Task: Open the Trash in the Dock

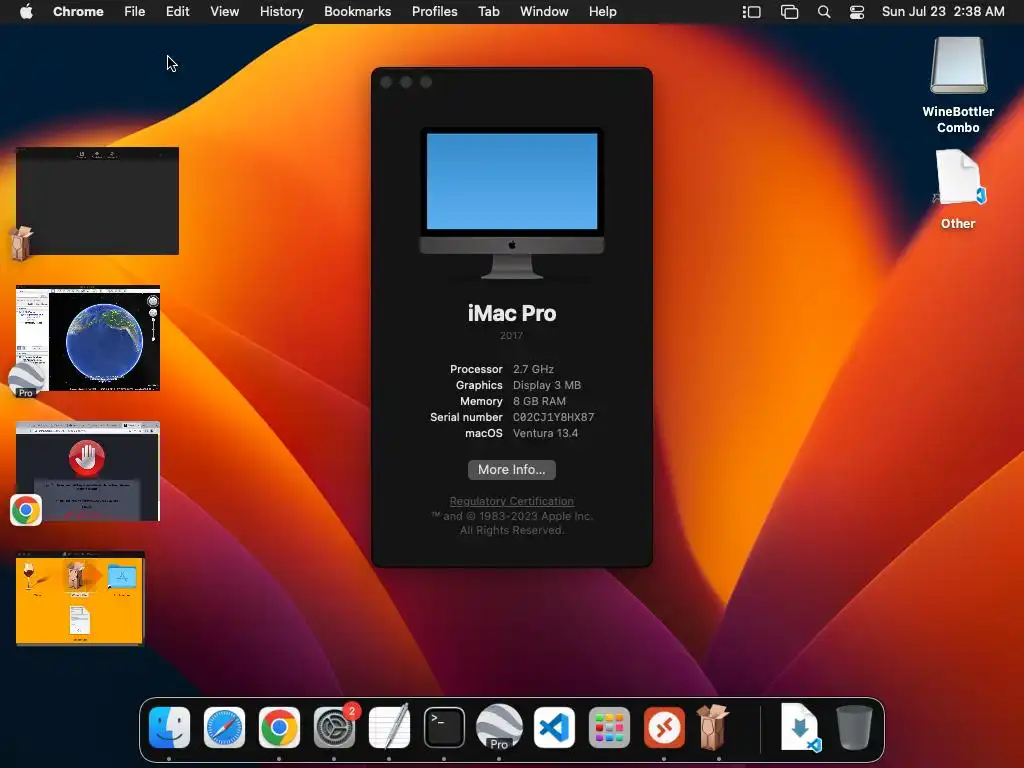Action: pyautogui.click(x=854, y=727)
